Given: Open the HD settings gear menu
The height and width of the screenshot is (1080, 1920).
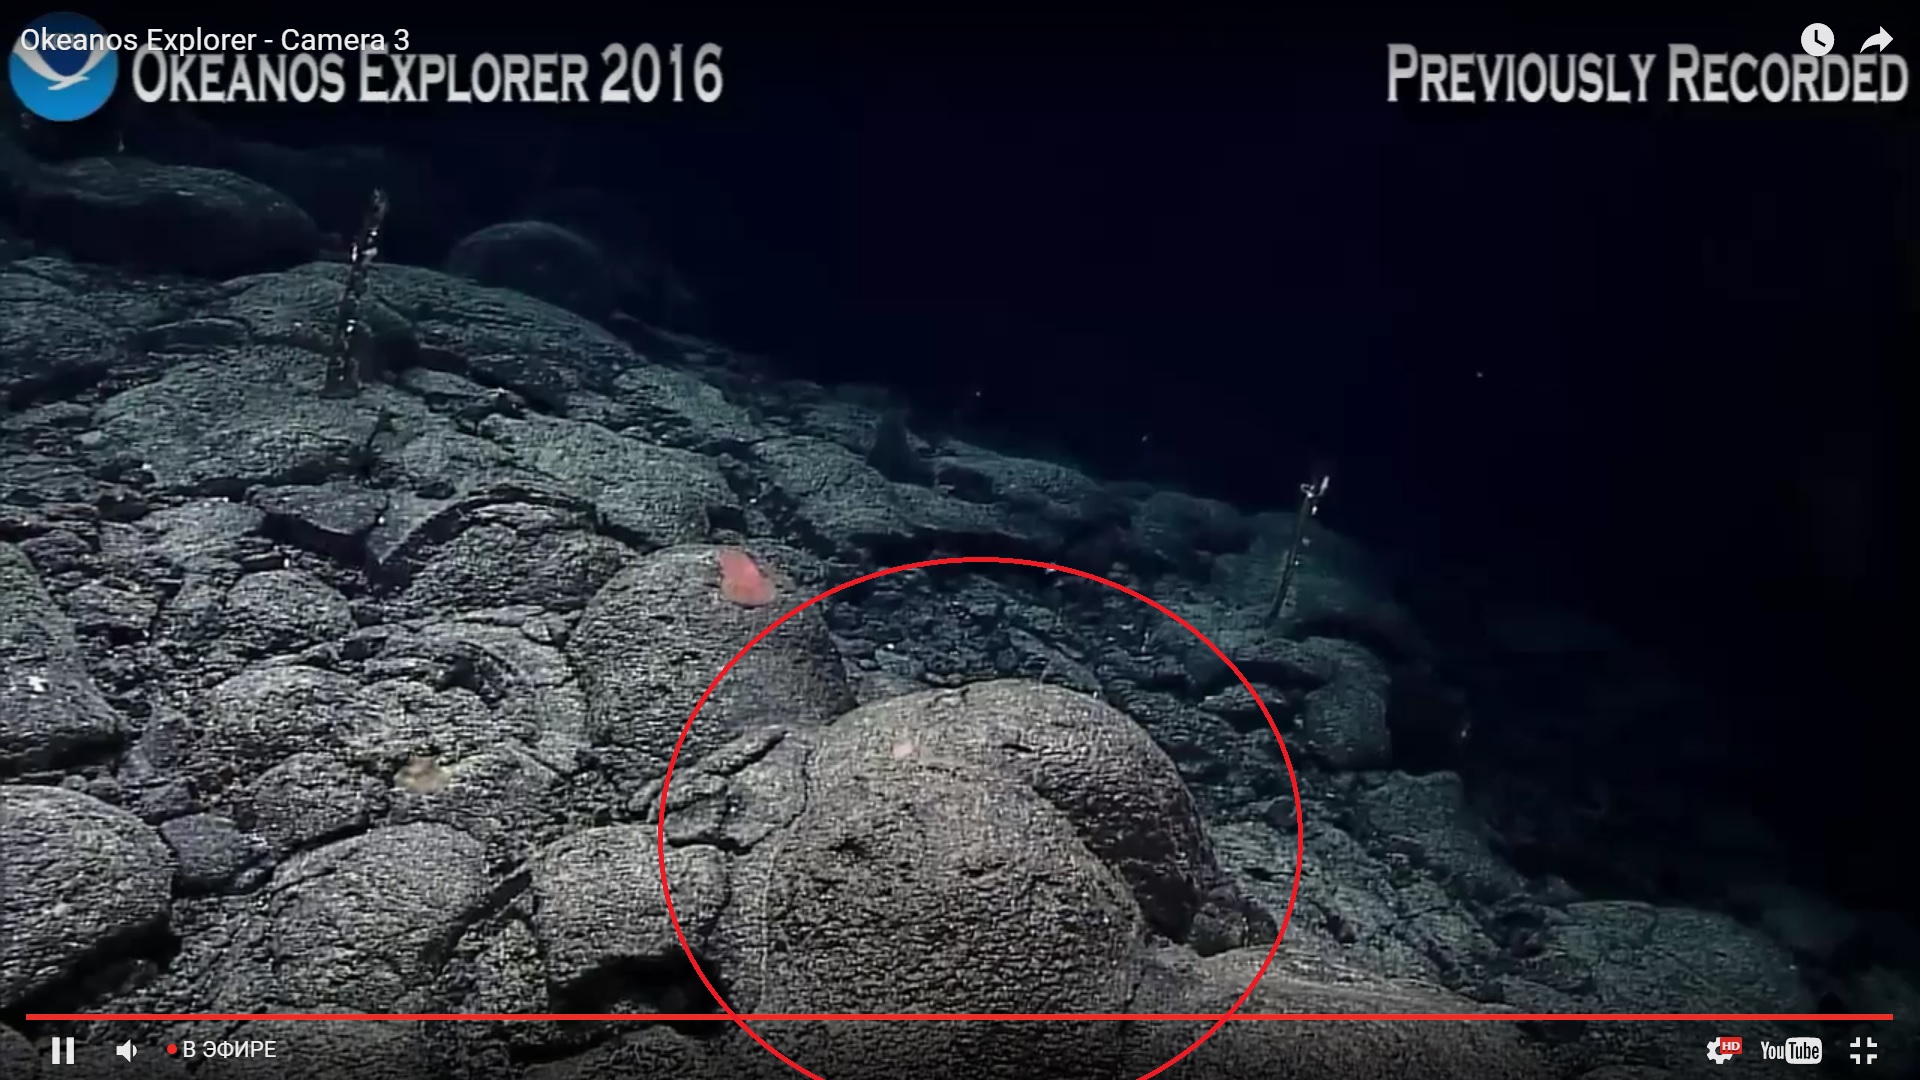Looking at the screenshot, I should (1722, 1050).
